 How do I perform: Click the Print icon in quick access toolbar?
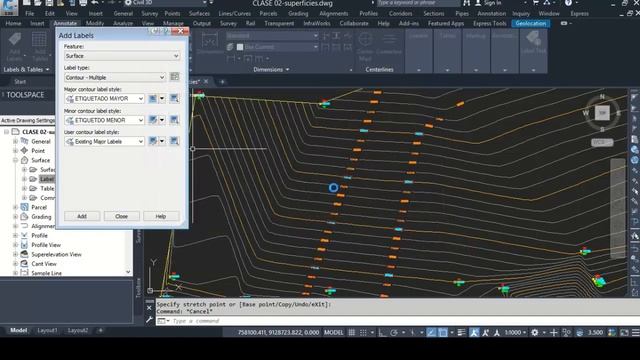click(83, 3)
